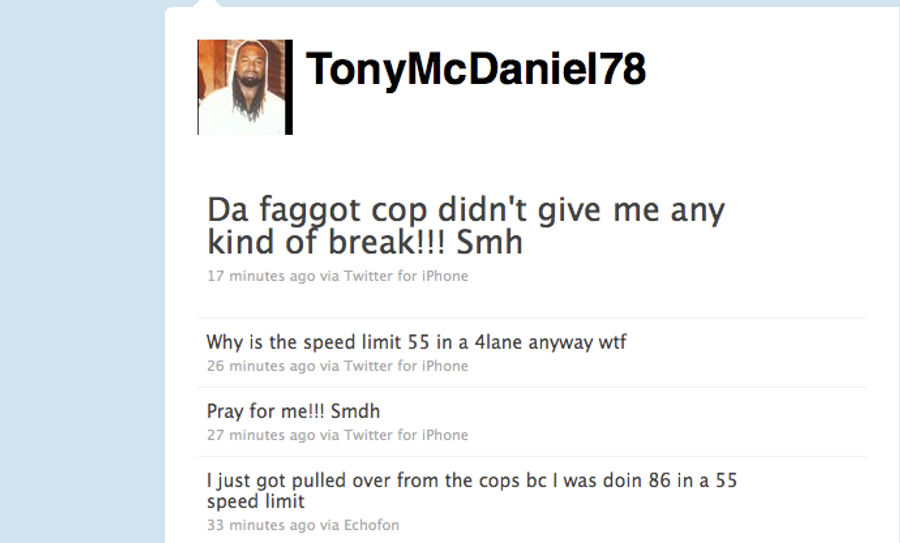Screen dimensions: 900x543
Task: Open the '27 minutes ago' timestamp link
Action: (261, 435)
